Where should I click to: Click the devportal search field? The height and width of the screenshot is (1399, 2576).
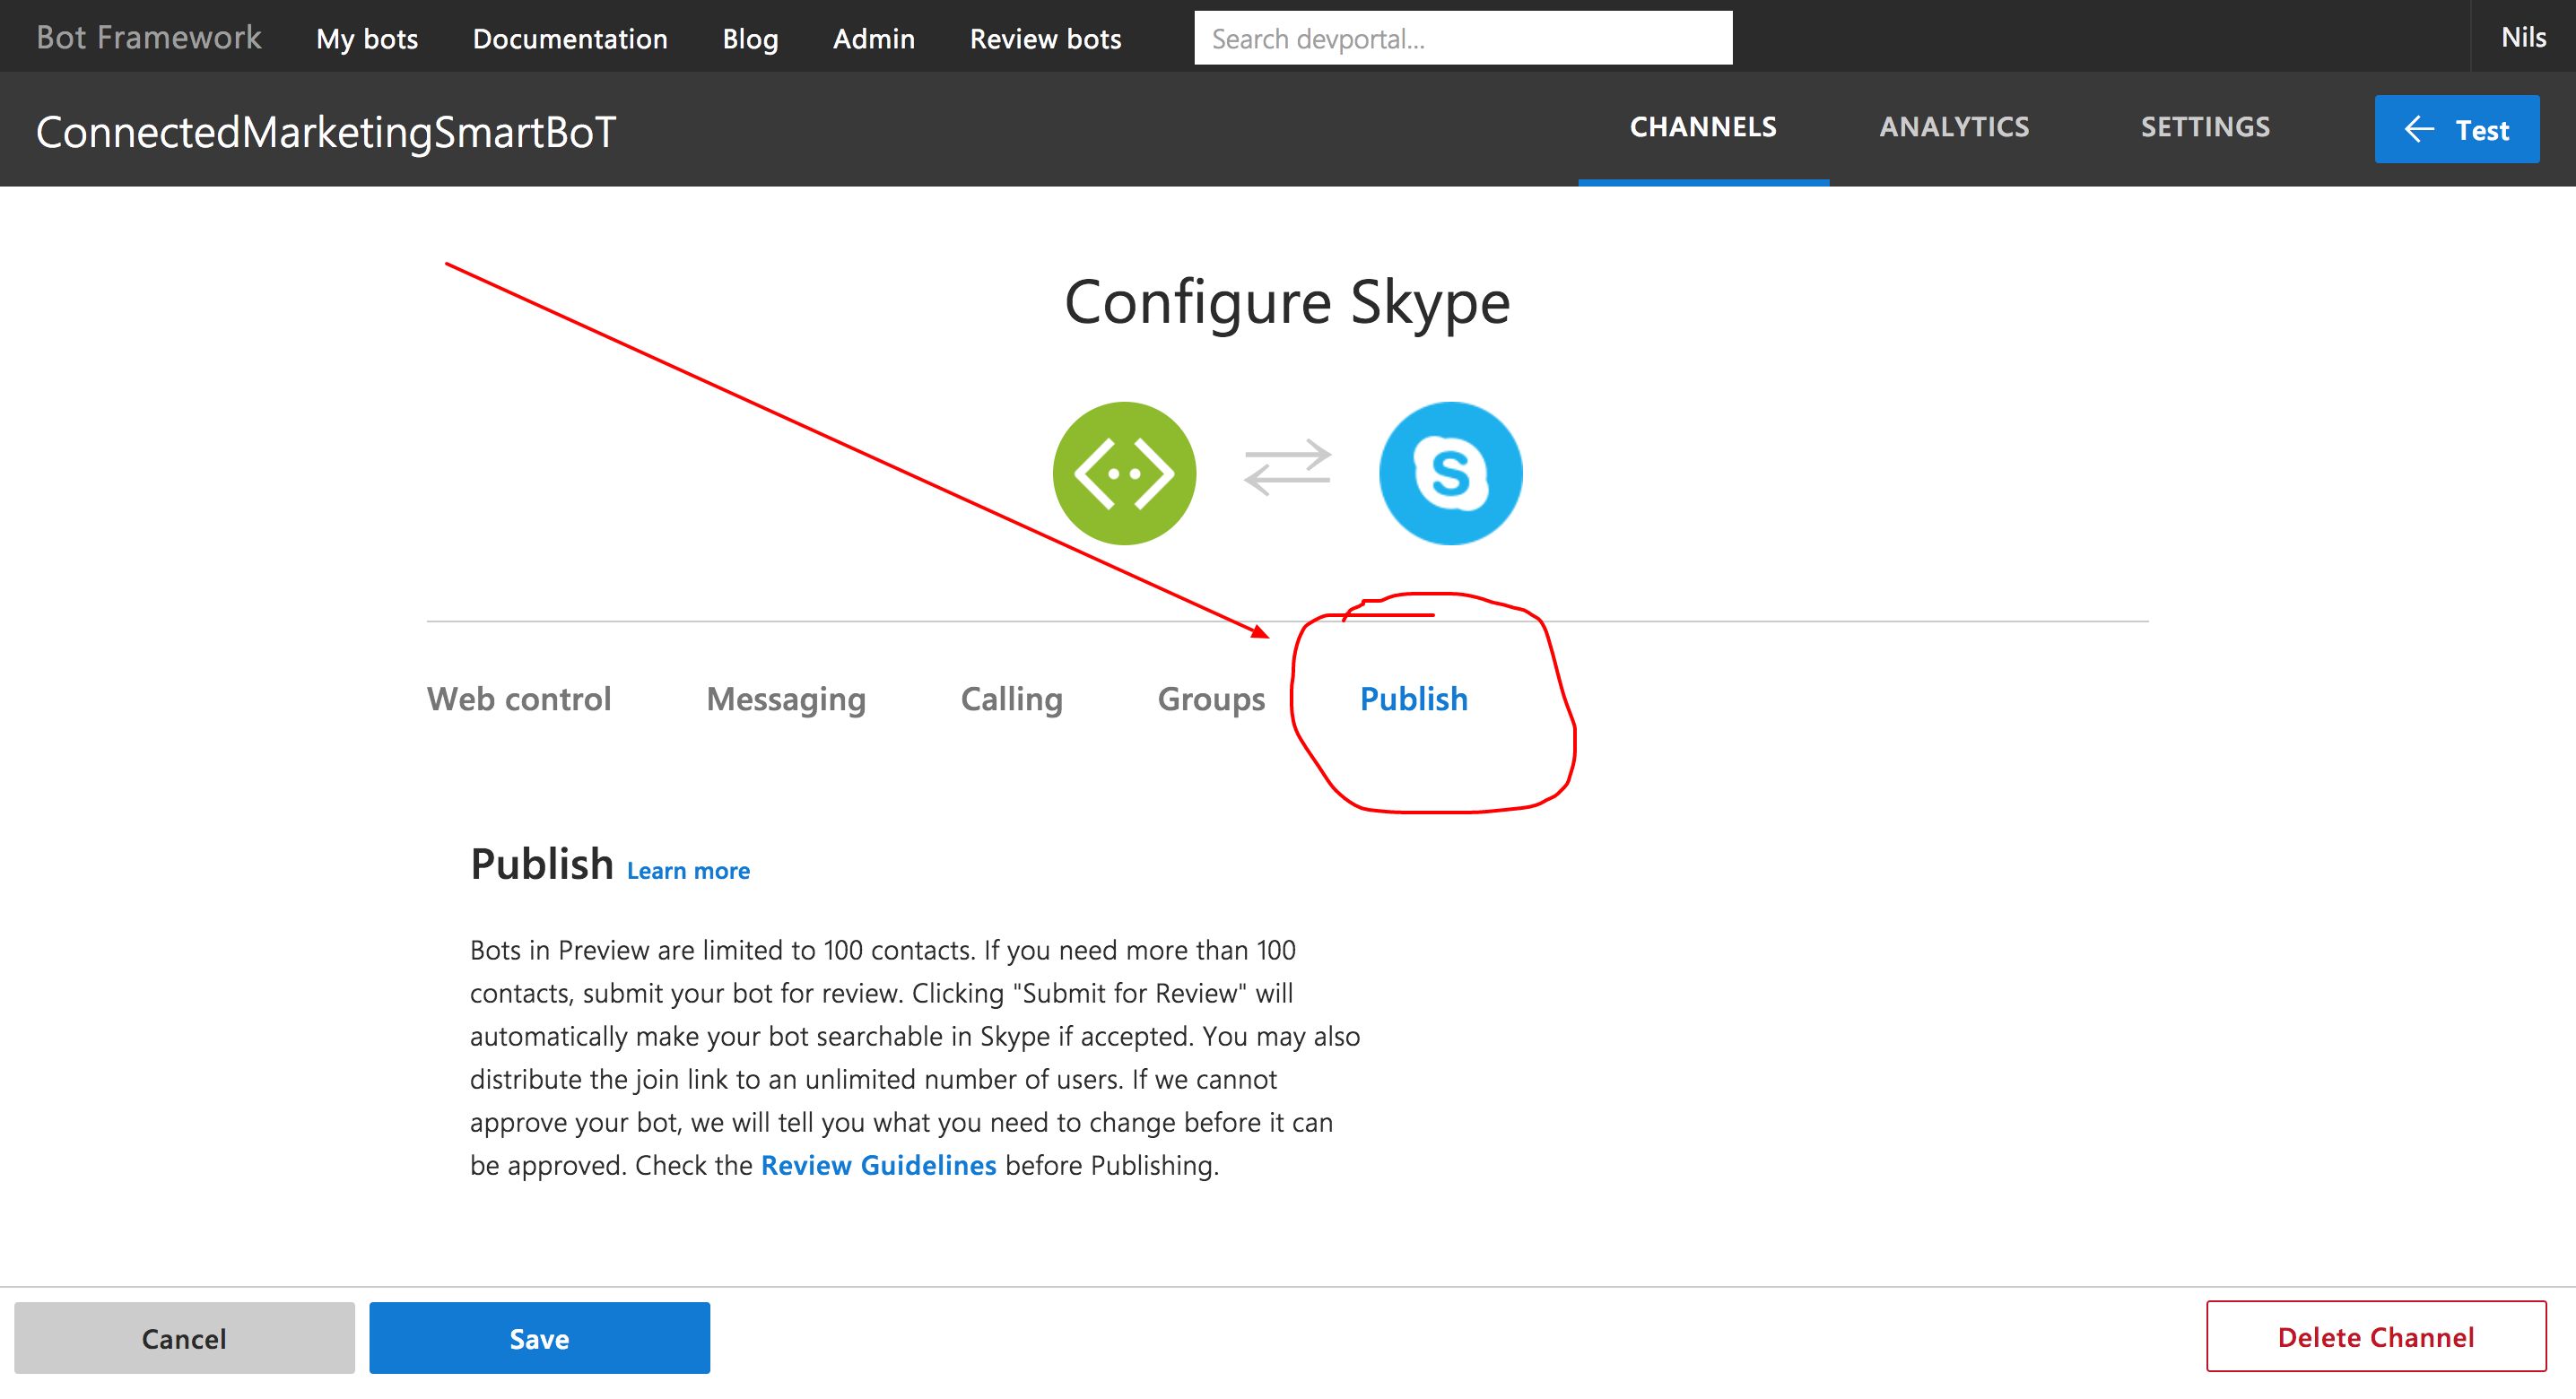(1462, 37)
